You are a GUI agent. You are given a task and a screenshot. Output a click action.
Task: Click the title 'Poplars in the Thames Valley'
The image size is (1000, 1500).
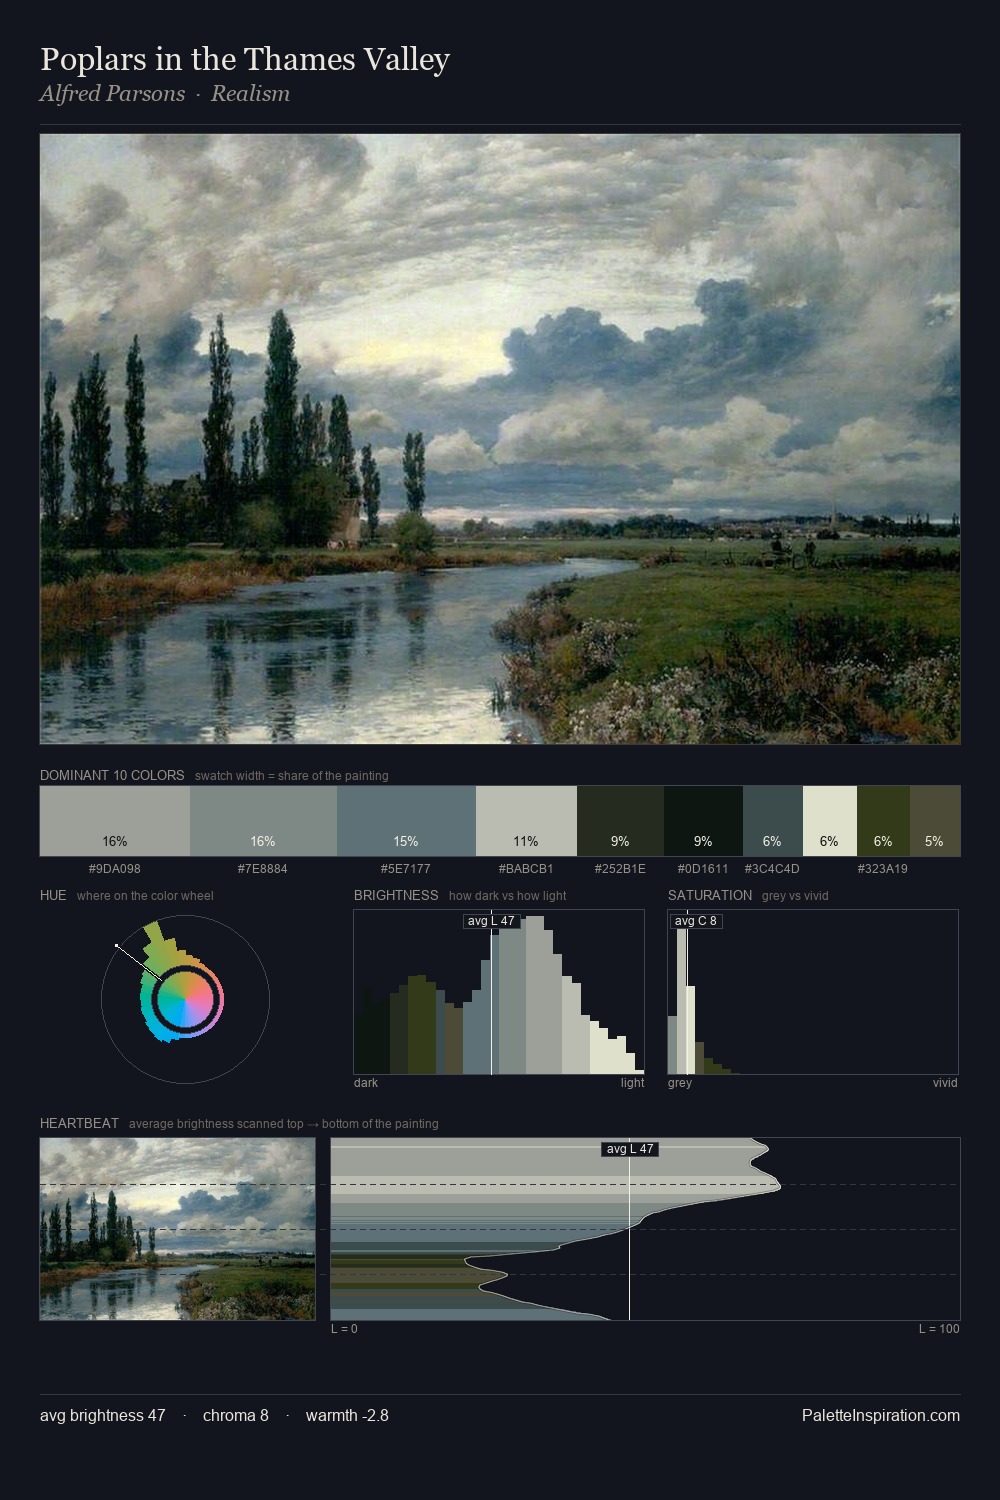pos(245,59)
